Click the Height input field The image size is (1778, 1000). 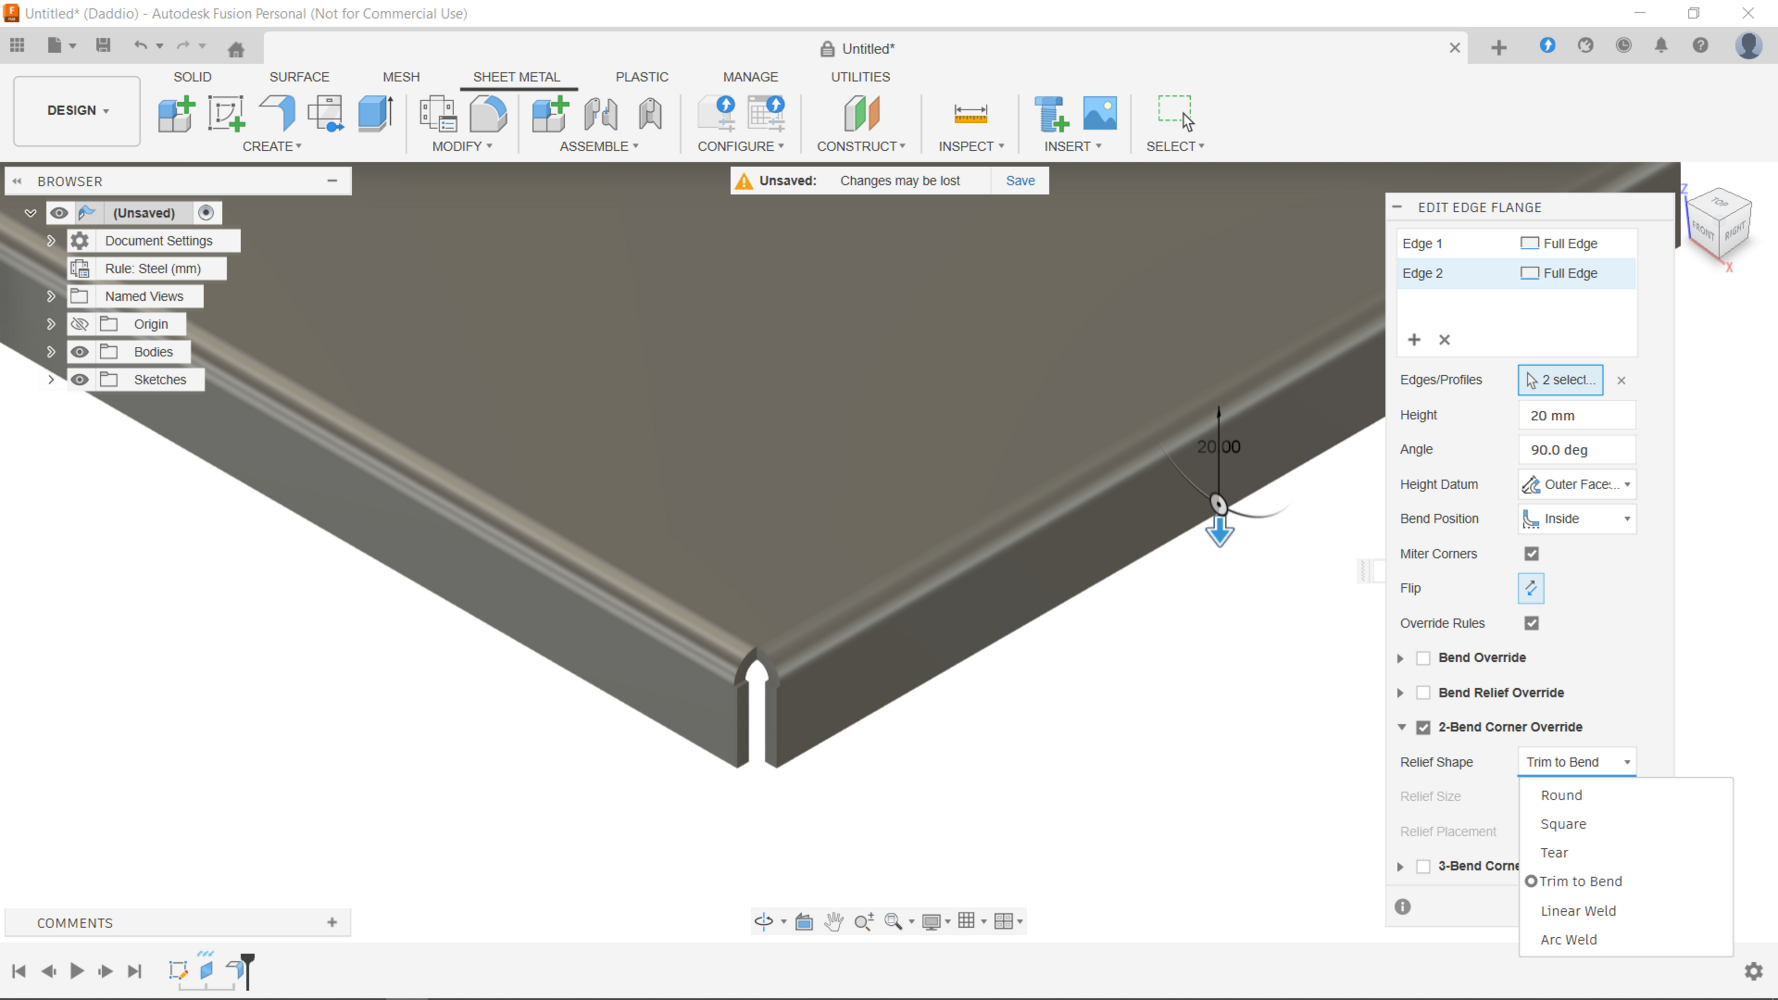1576,415
